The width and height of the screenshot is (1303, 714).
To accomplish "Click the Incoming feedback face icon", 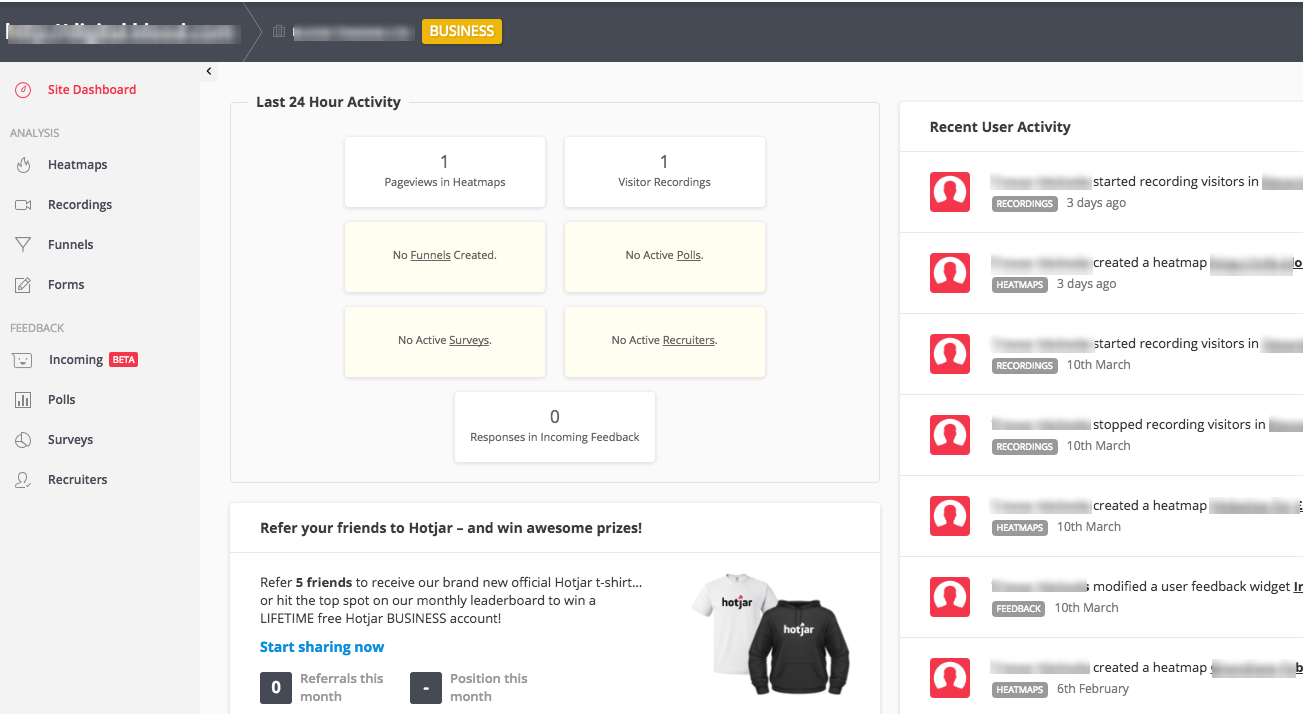I will [23, 360].
